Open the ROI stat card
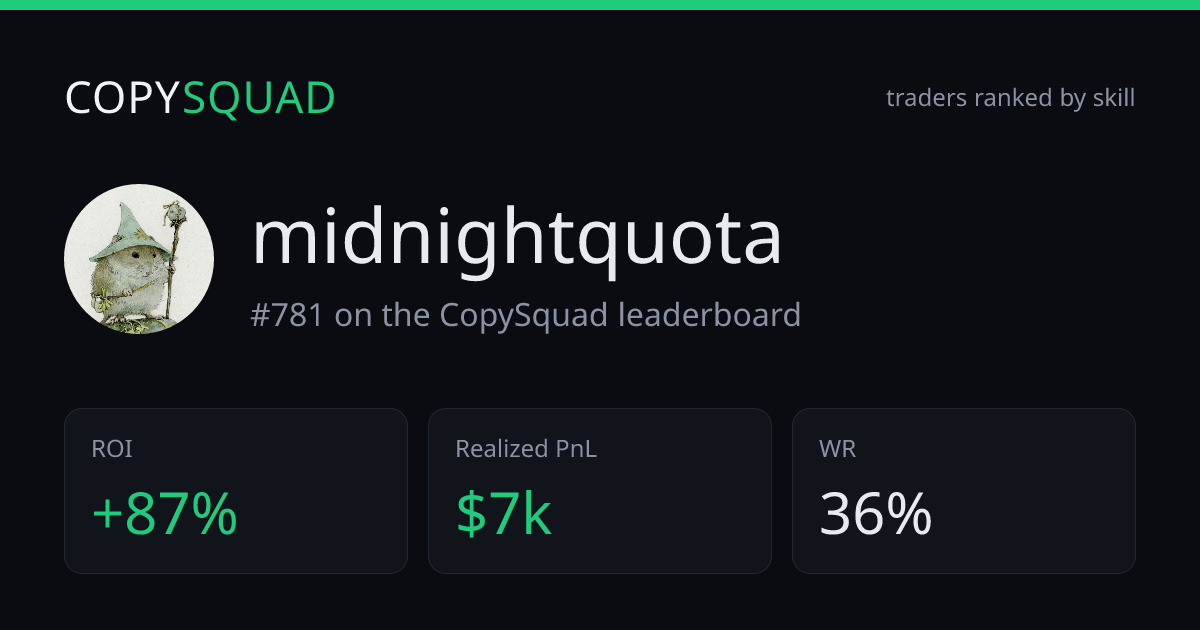The height and width of the screenshot is (630, 1200). tap(236, 491)
